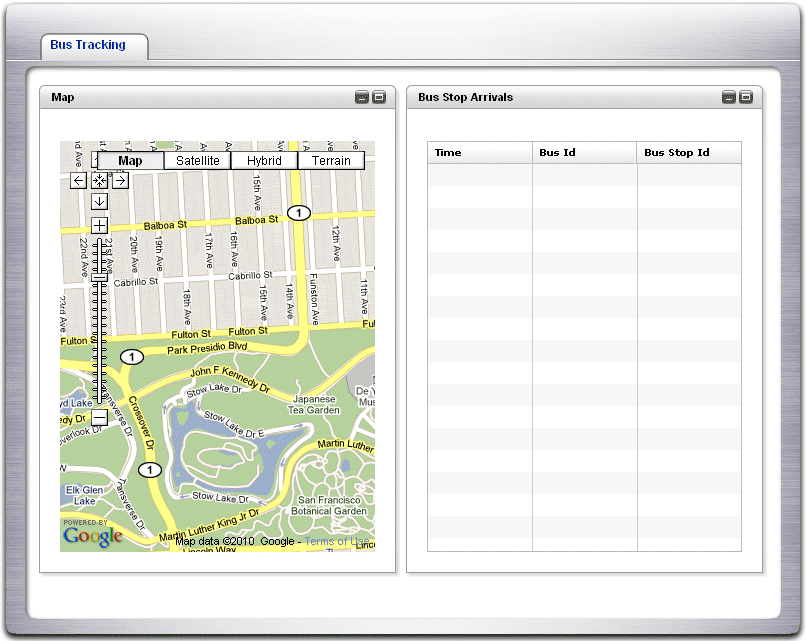Viewport: 806px width, 641px height.
Task: Click route 1 marker near Park Presidio Blvd
Action: point(132,357)
